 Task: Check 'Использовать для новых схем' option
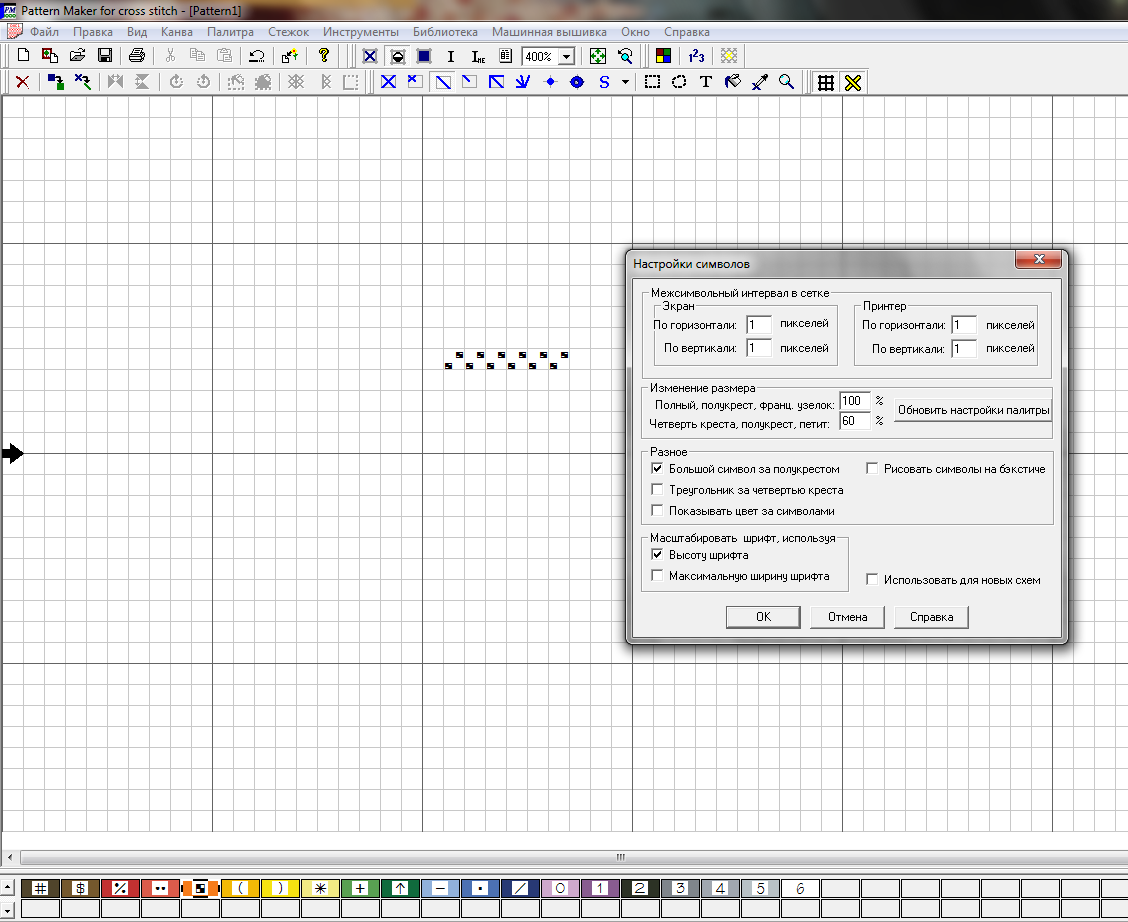(872, 579)
